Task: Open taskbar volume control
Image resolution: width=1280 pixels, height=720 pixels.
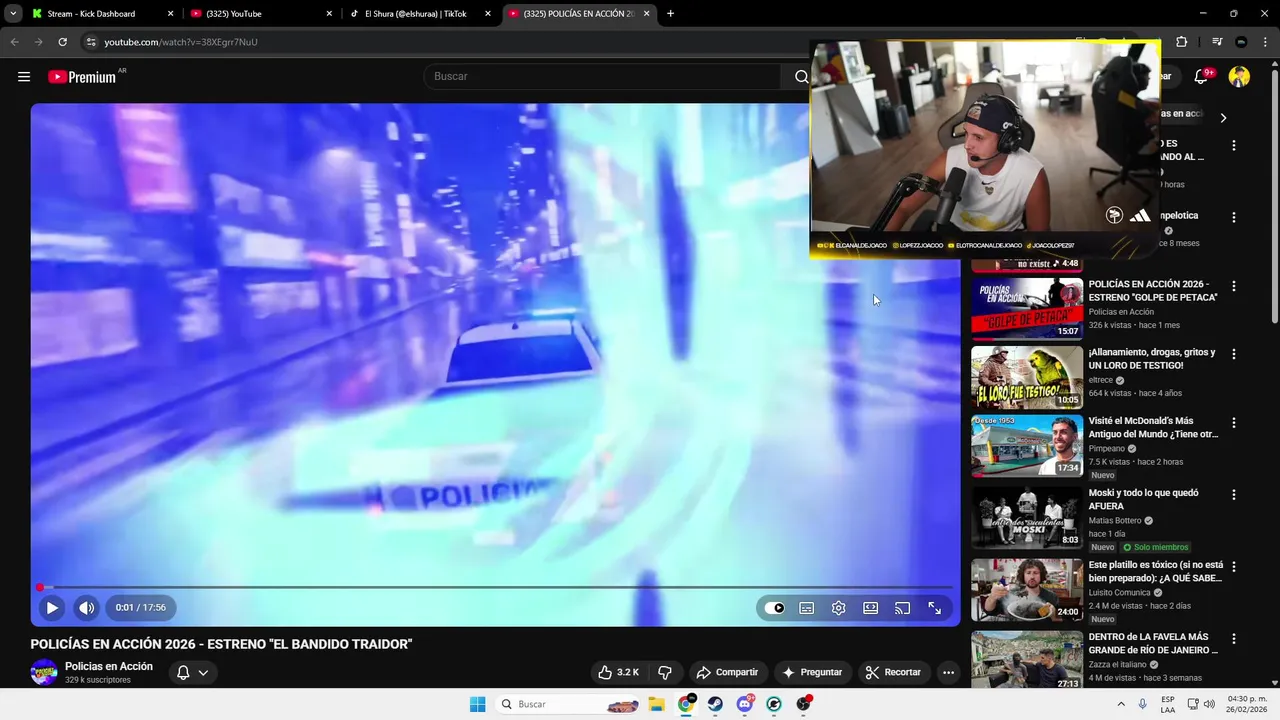Action: [x=1209, y=704]
